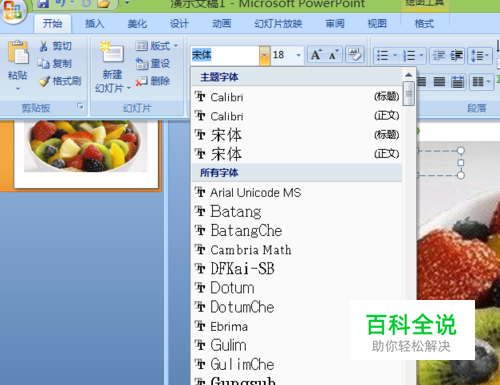
Task: Expand the Paste (粘贴) options arrow
Action: coord(18,89)
